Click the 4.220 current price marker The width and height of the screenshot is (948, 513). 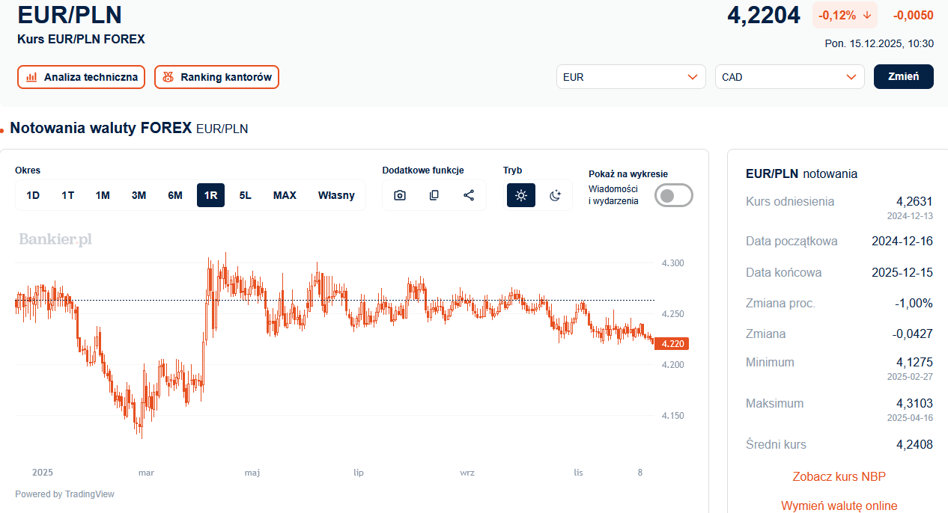click(x=670, y=344)
